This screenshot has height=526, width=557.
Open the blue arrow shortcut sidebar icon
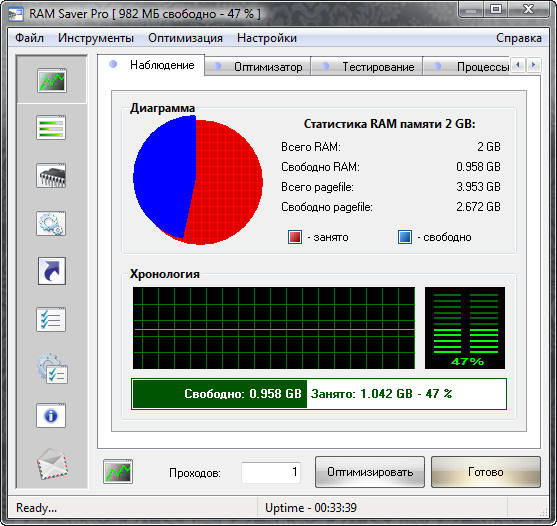click(x=52, y=271)
